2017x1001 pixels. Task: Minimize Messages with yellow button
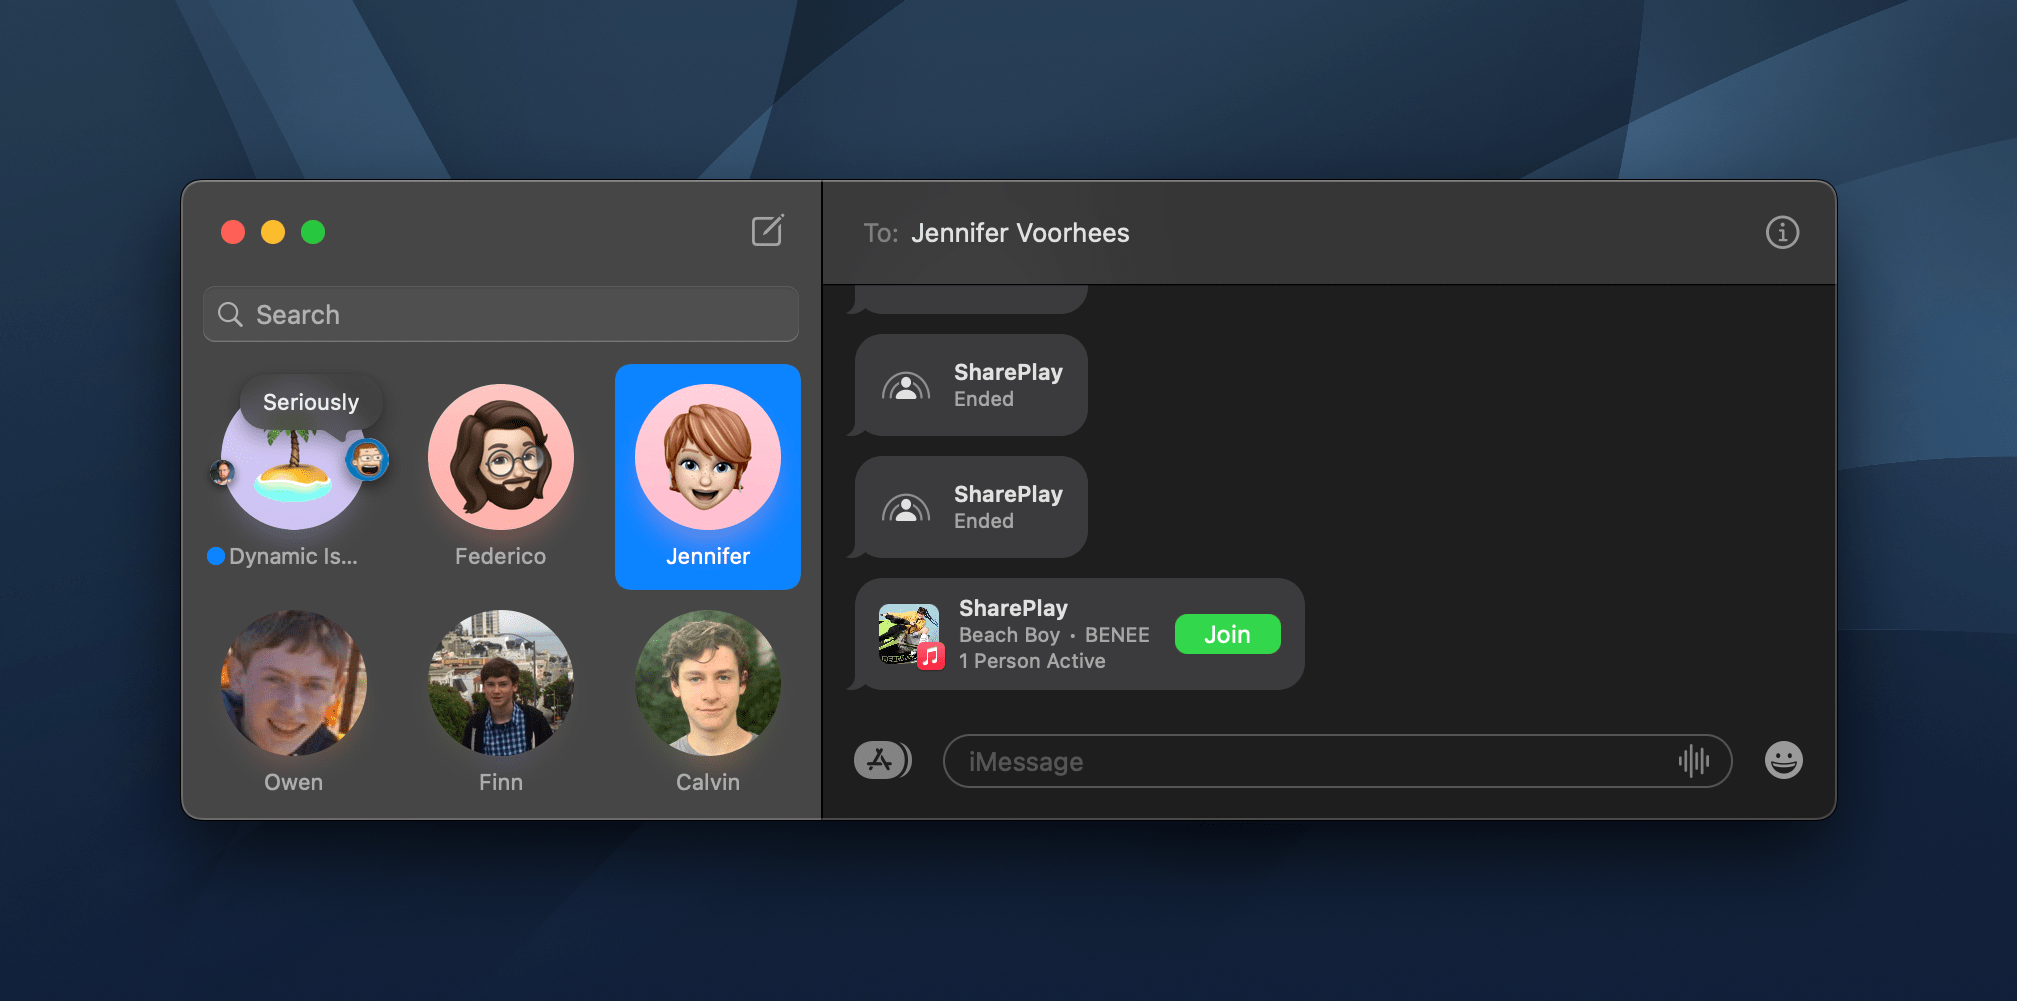tap(273, 232)
